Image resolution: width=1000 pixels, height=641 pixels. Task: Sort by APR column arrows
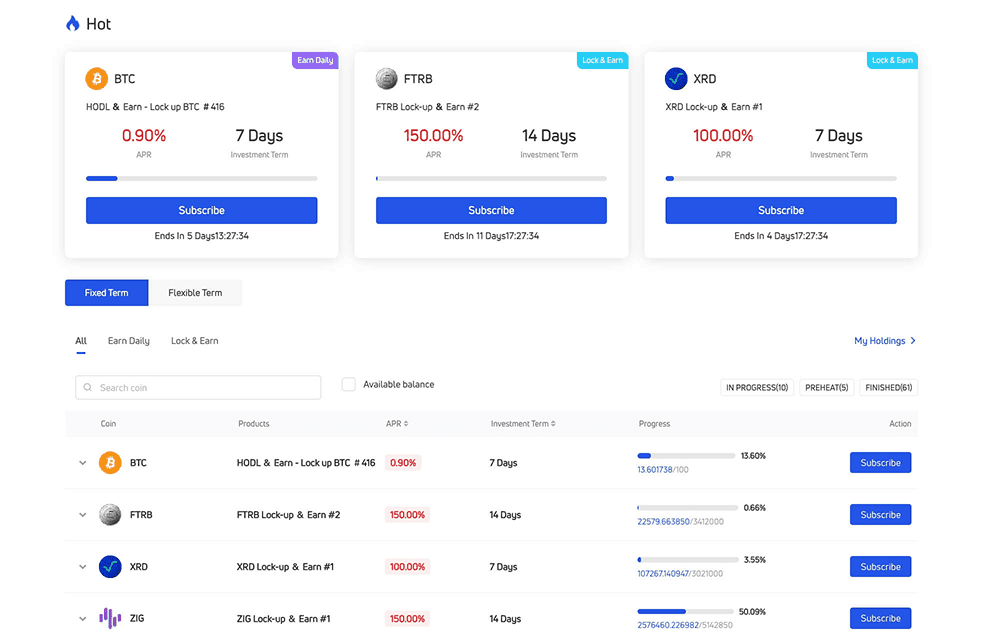point(406,424)
